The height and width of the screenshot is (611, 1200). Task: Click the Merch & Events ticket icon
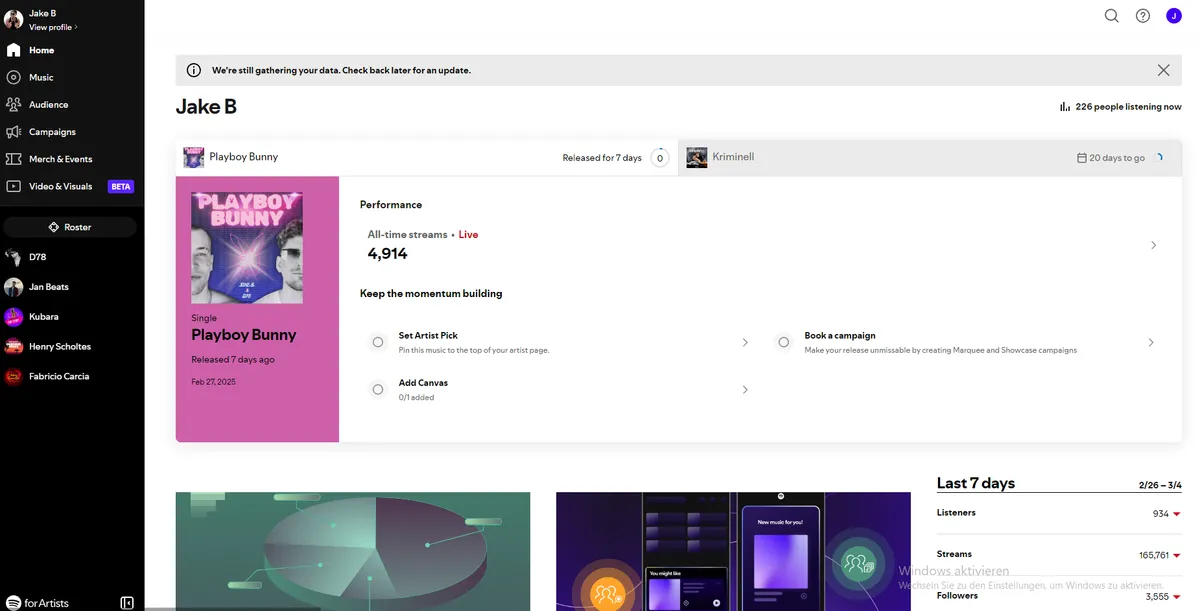(13, 159)
